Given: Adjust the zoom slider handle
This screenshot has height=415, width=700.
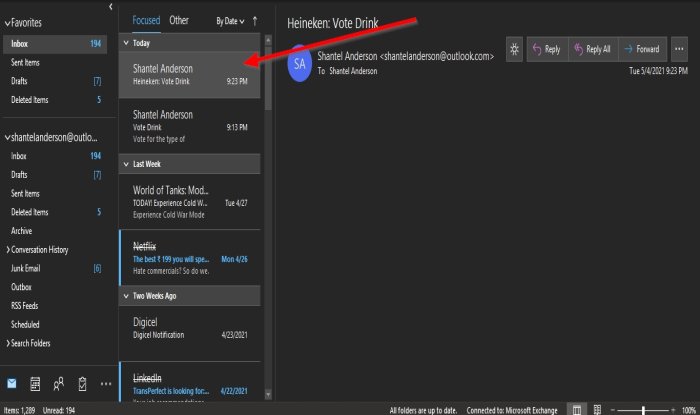Looking at the screenshot, I should pyautogui.click(x=643, y=410).
